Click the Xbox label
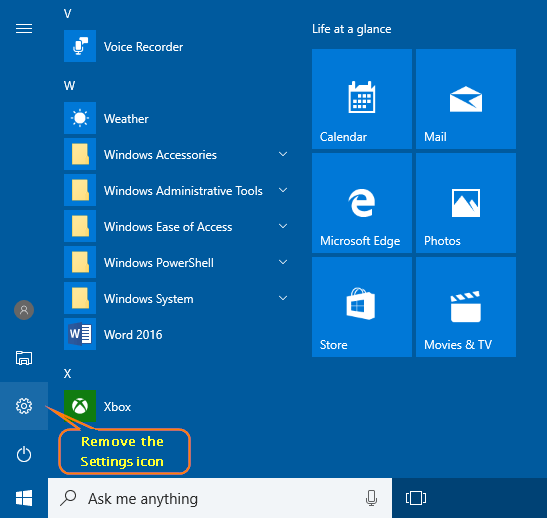The width and height of the screenshot is (547, 518). click(x=117, y=407)
